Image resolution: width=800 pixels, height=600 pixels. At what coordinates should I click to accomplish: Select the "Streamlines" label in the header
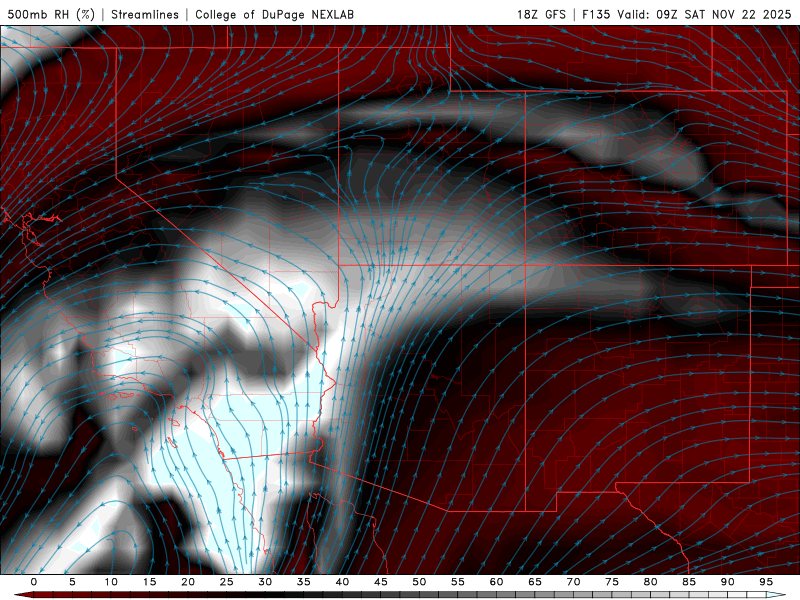(145, 14)
